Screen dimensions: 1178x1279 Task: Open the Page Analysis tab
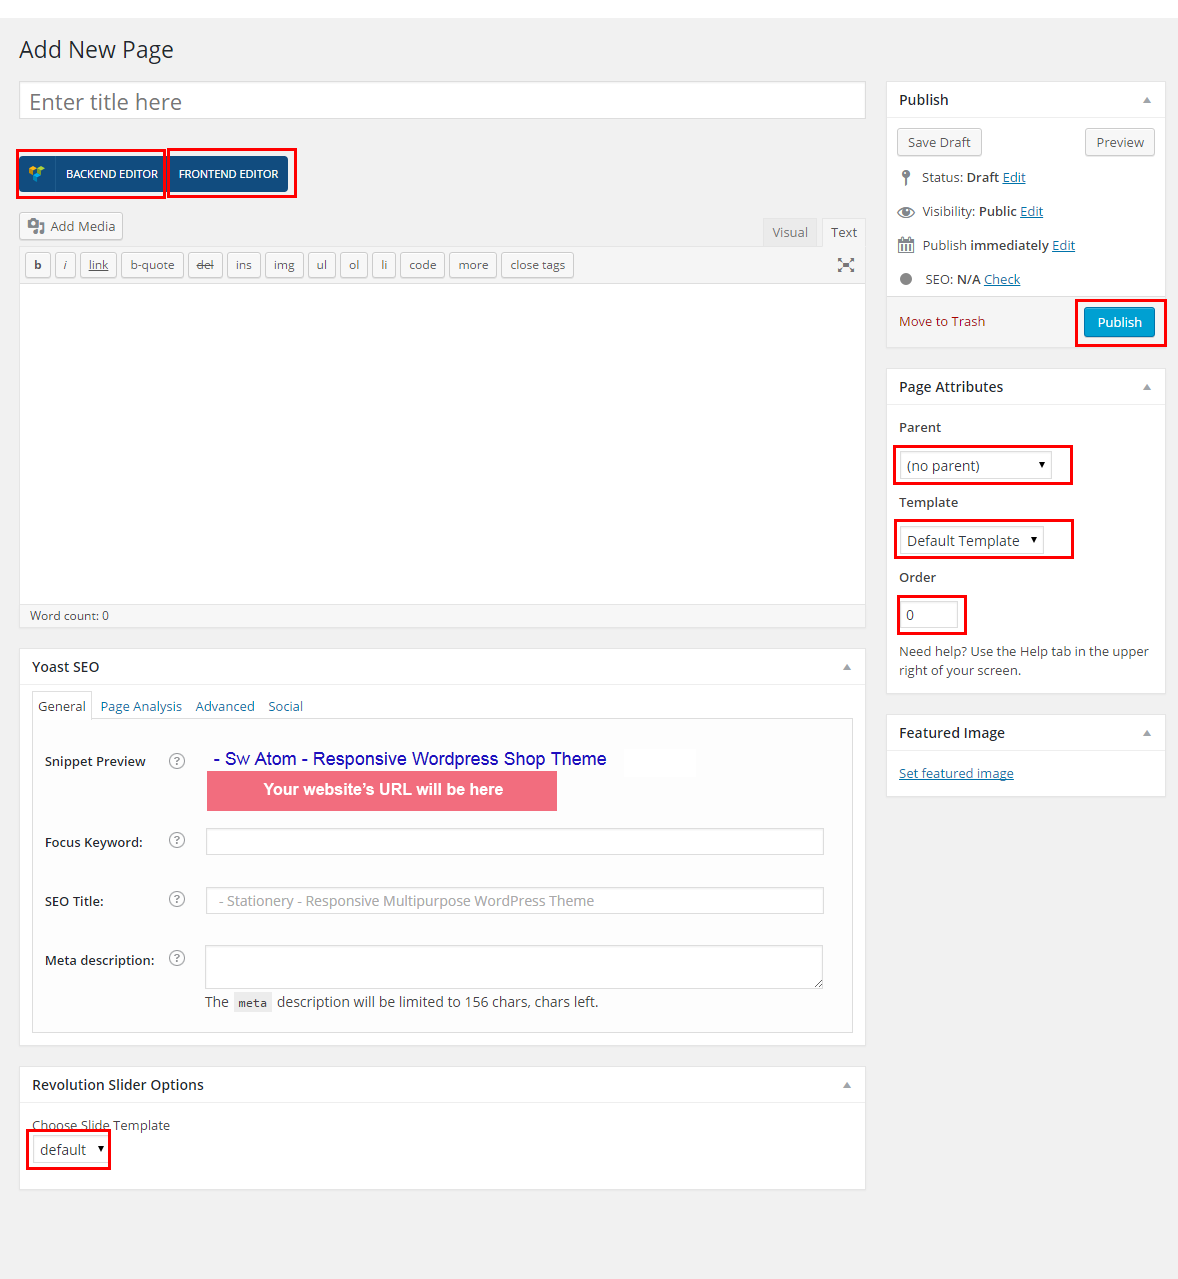(141, 706)
